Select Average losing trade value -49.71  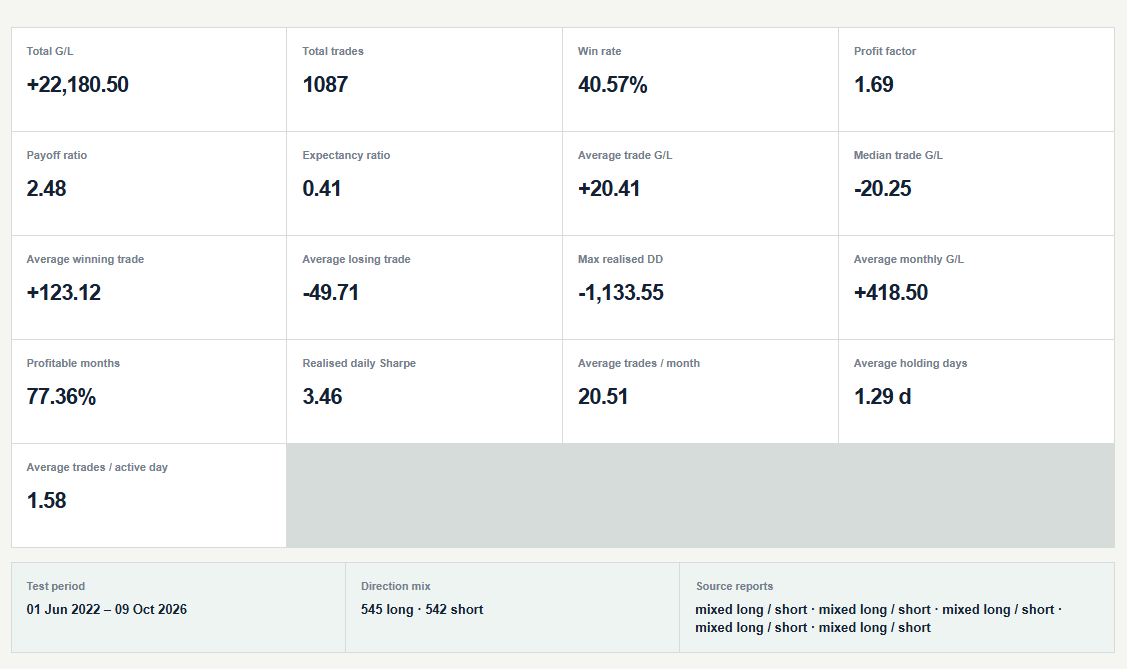tap(331, 293)
